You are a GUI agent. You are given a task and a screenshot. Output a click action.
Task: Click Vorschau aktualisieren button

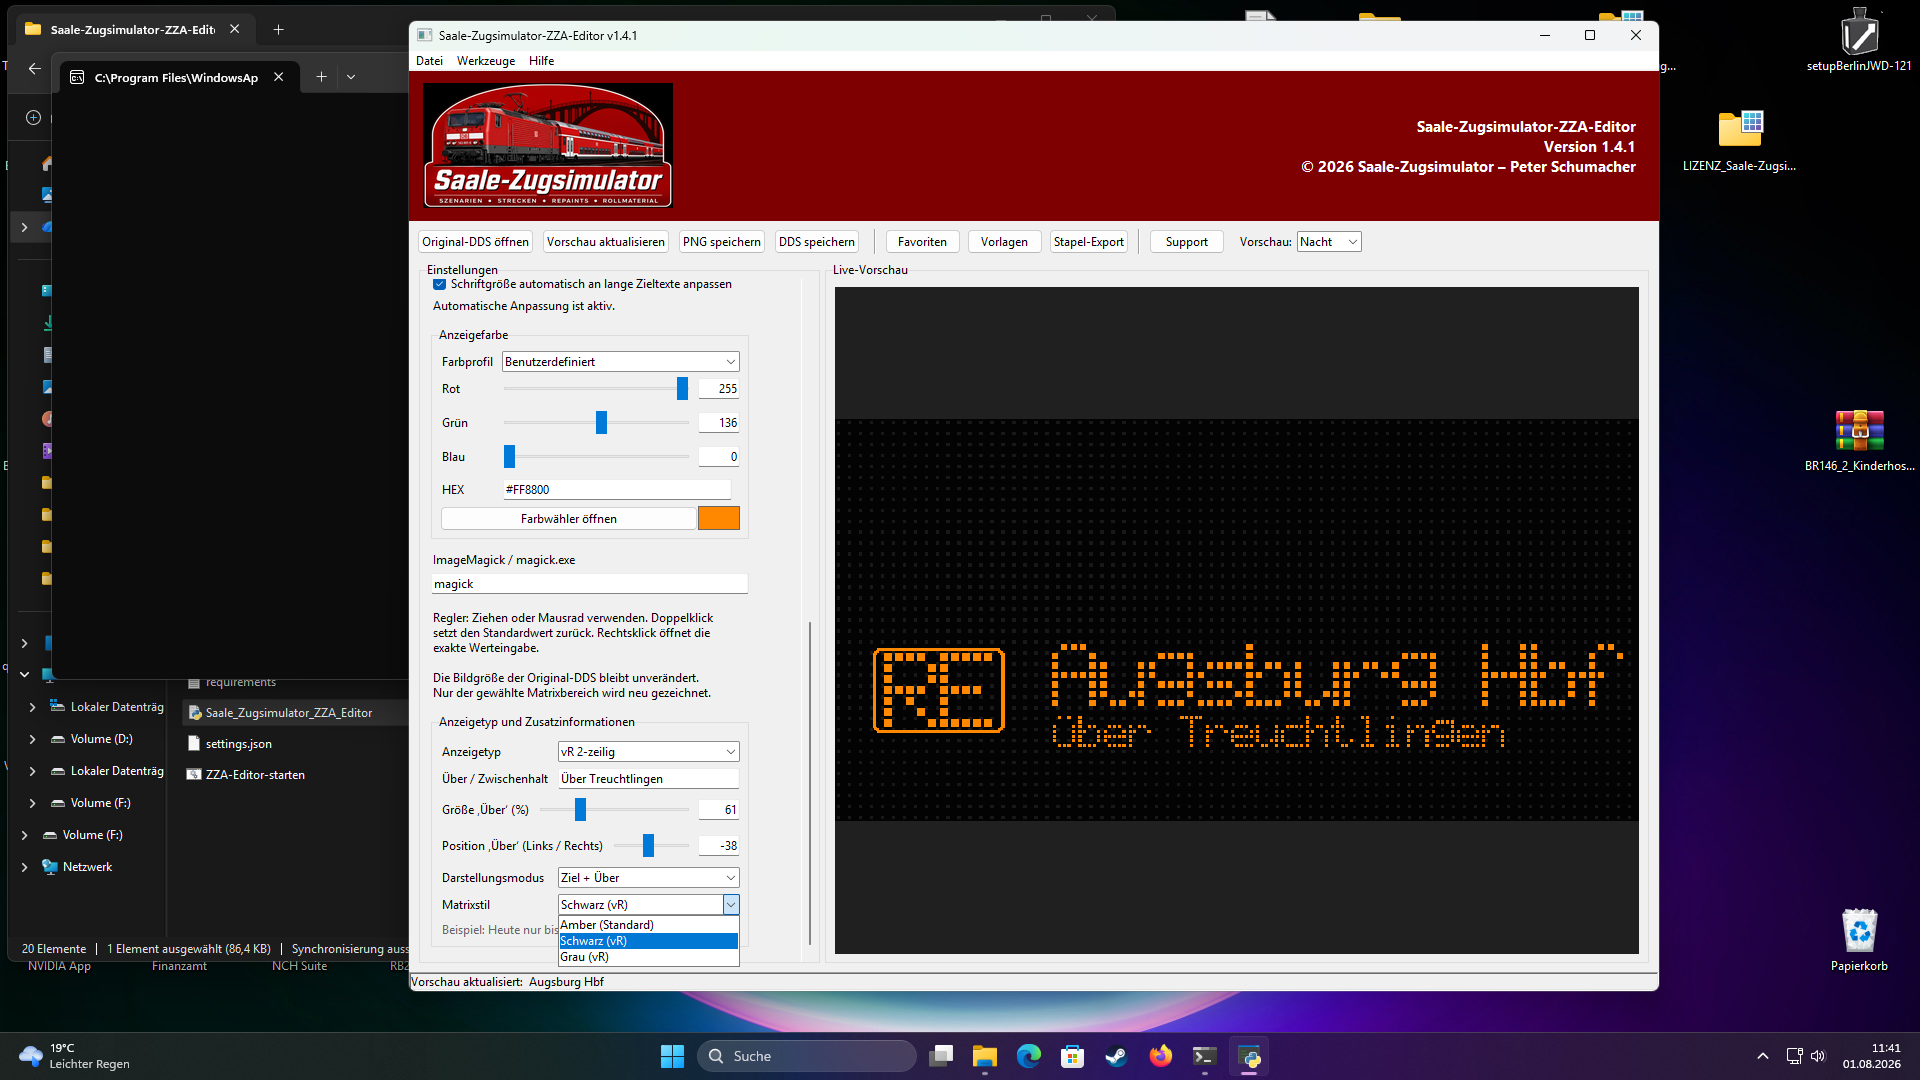click(x=606, y=242)
